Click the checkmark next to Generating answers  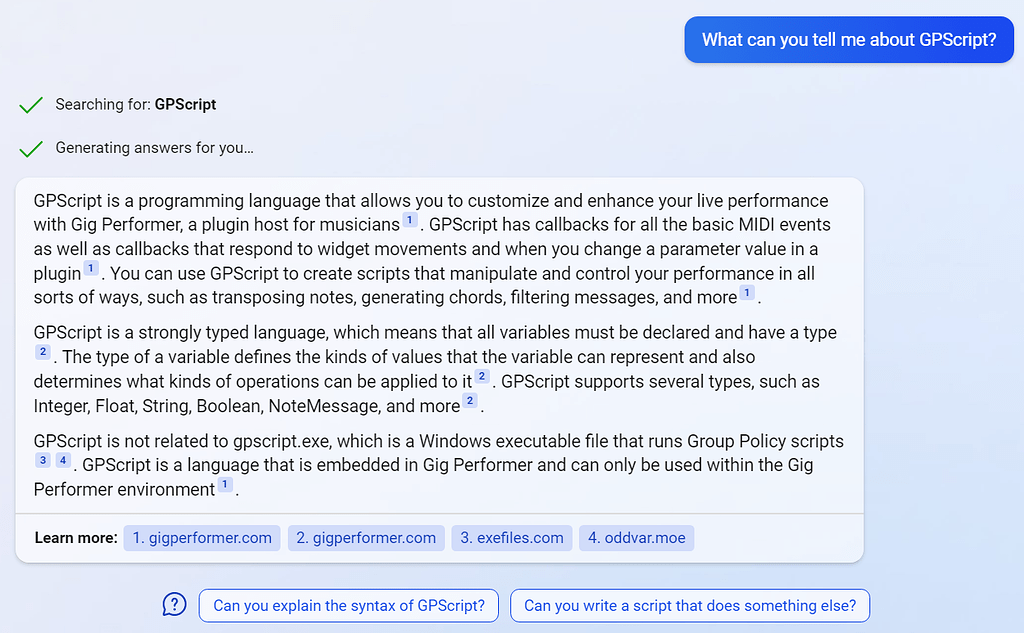tap(31, 147)
